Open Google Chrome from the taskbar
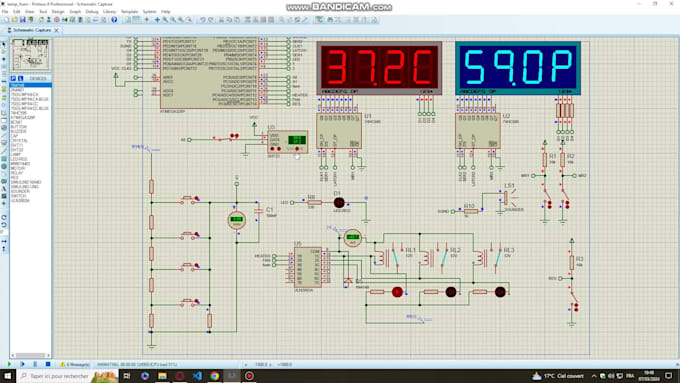The height and width of the screenshot is (383, 680). click(x=215, y=376)
